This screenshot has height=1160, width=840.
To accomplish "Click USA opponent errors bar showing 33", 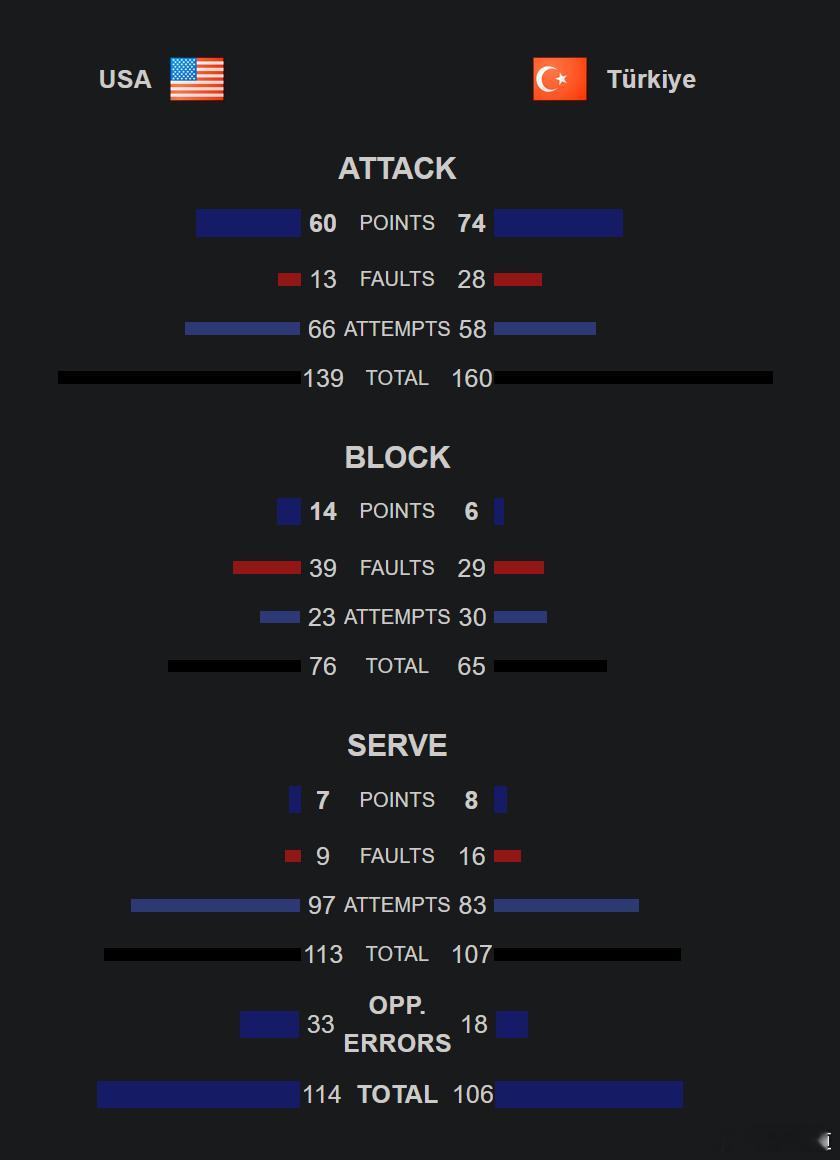I will 269,1024.
